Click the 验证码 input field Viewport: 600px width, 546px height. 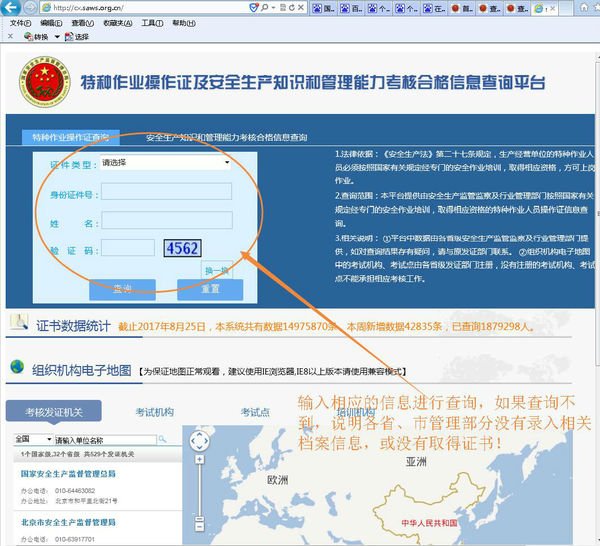click(128, 248)
